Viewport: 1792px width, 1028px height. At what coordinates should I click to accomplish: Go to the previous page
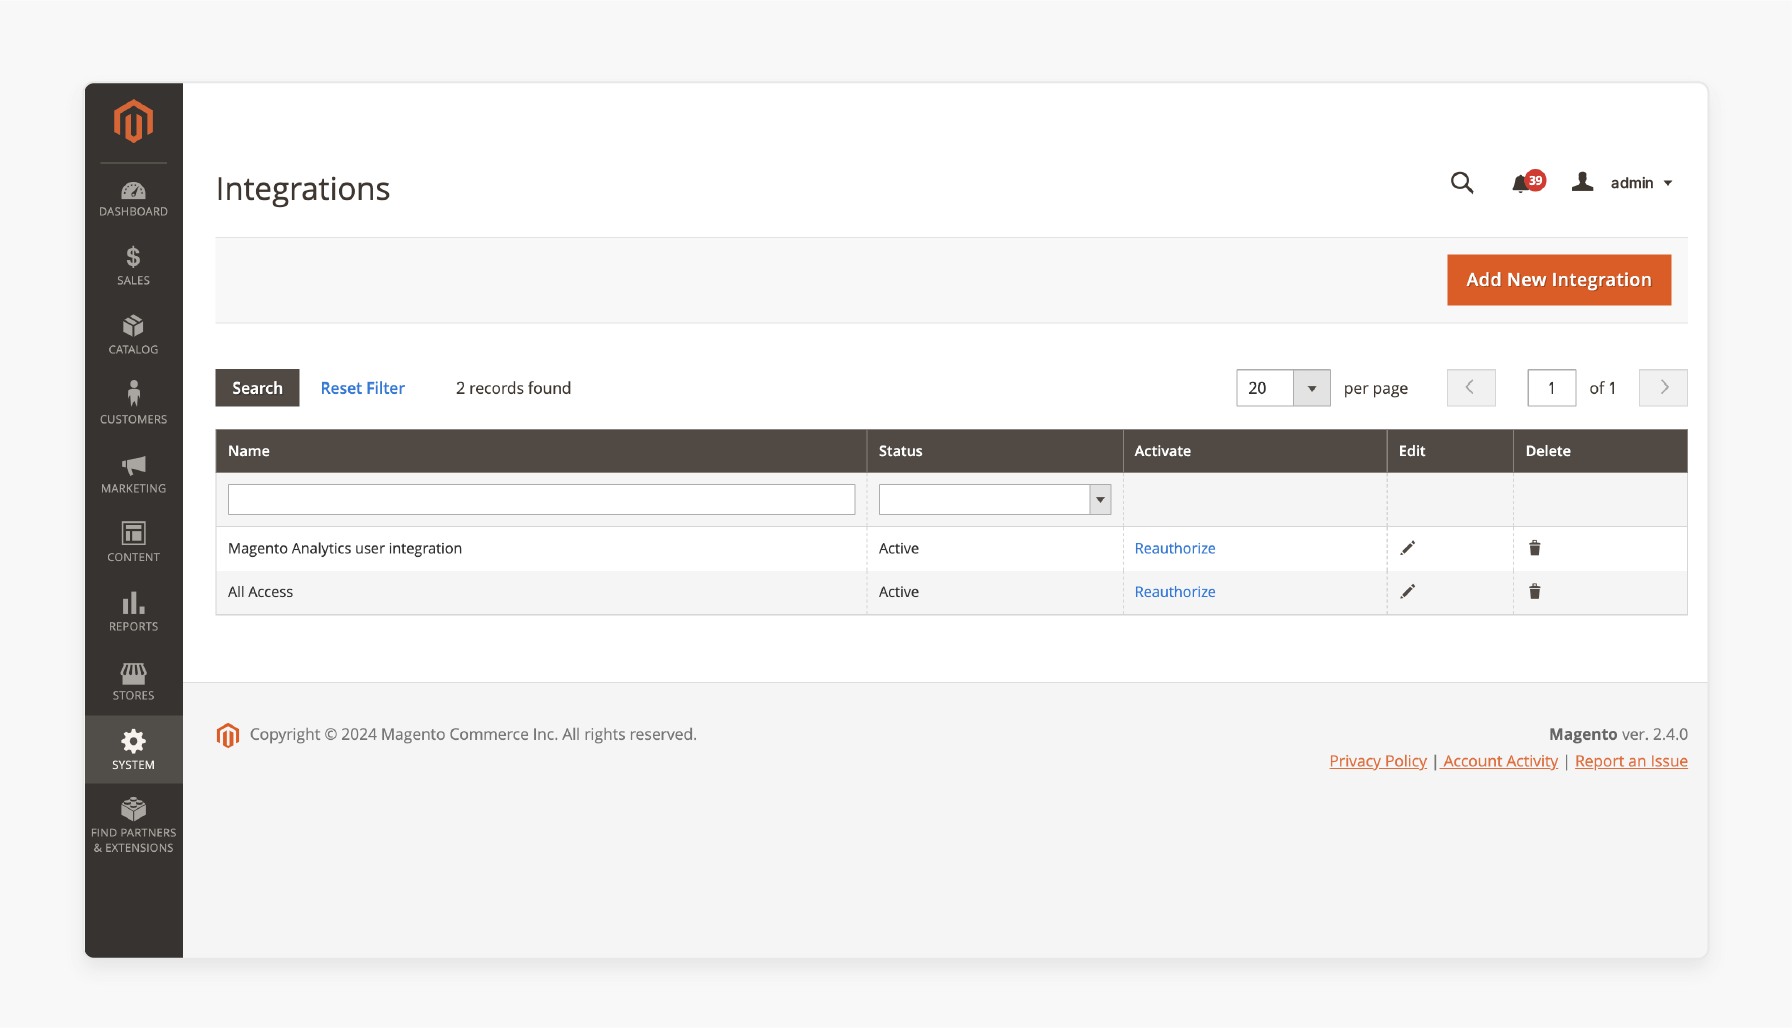coord(1471,388)
